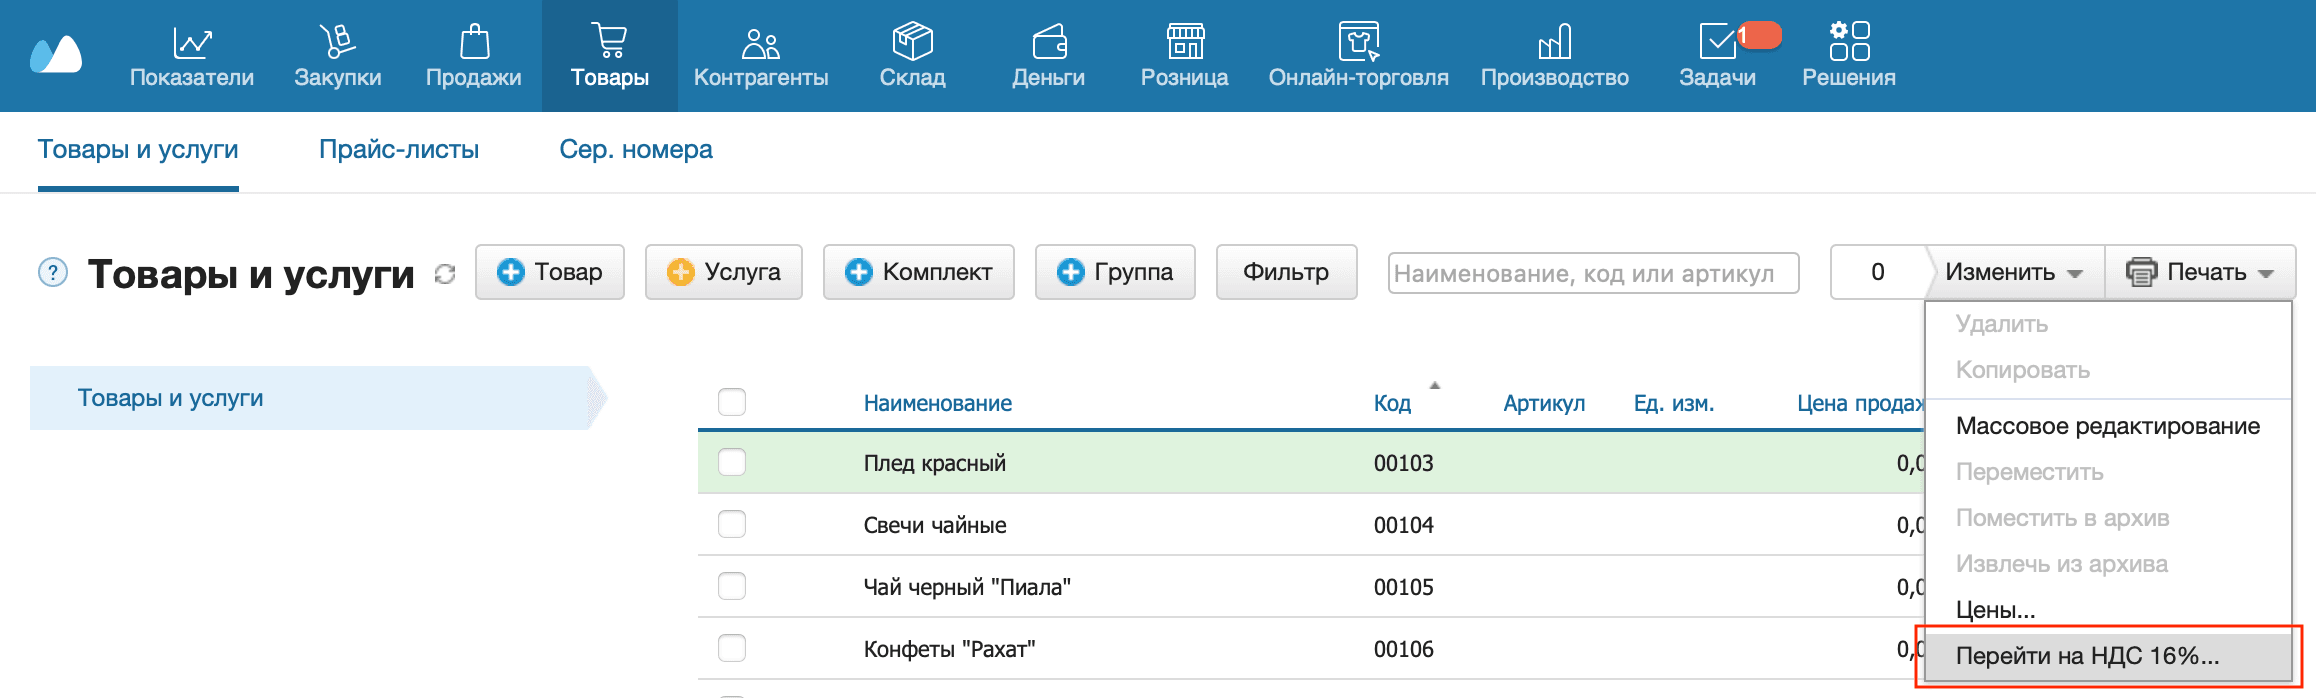Open the Показатели dashboard icon
This screenshot has height=698, width=2316.
[x=191, y=43]
